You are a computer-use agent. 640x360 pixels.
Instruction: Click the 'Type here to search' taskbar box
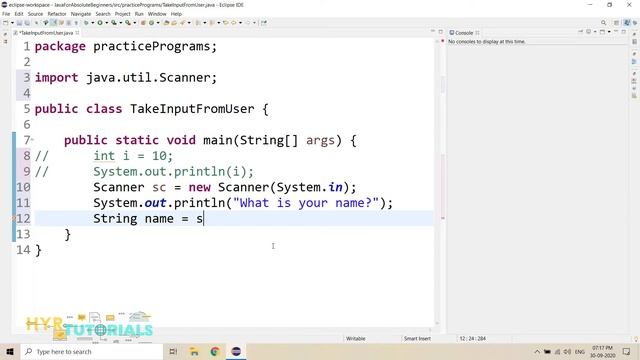[x=92, y=351]
